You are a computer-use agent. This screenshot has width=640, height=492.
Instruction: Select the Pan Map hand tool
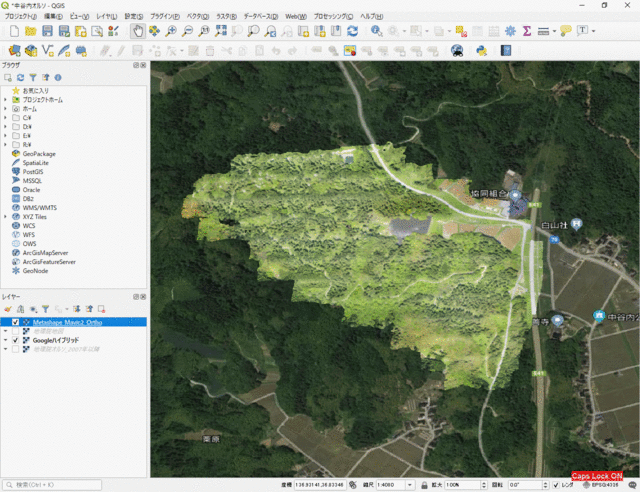pos(138,31)
